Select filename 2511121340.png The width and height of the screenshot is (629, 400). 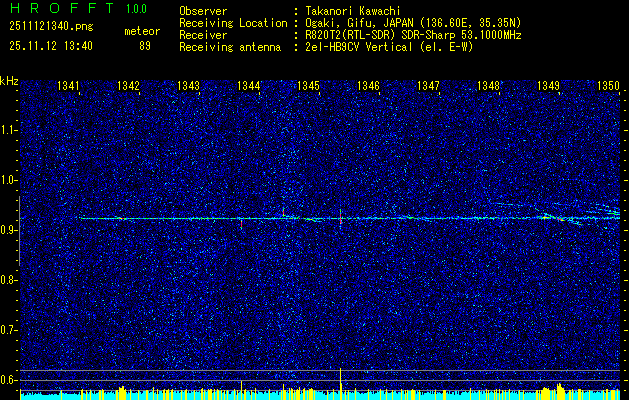pos(51,27)
